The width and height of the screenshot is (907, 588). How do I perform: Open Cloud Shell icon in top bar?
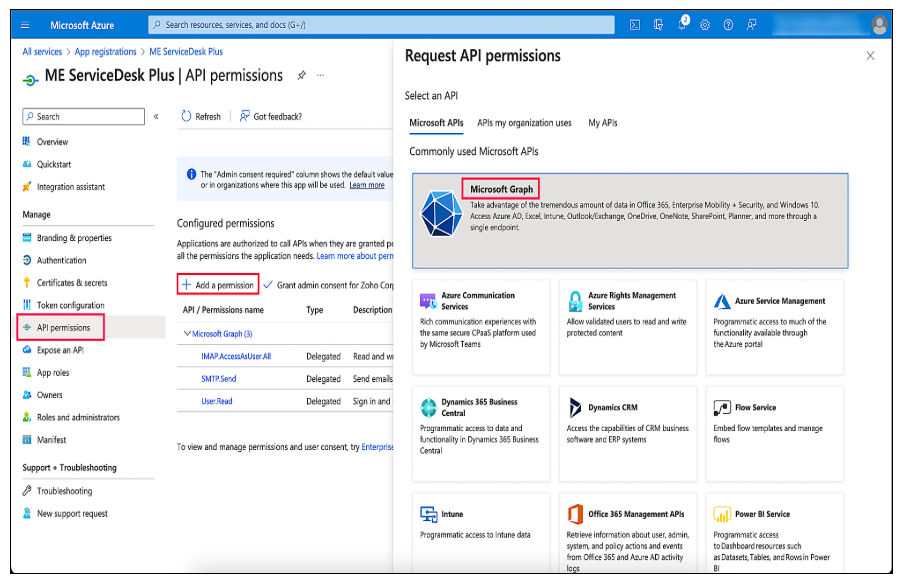point(635,24)
